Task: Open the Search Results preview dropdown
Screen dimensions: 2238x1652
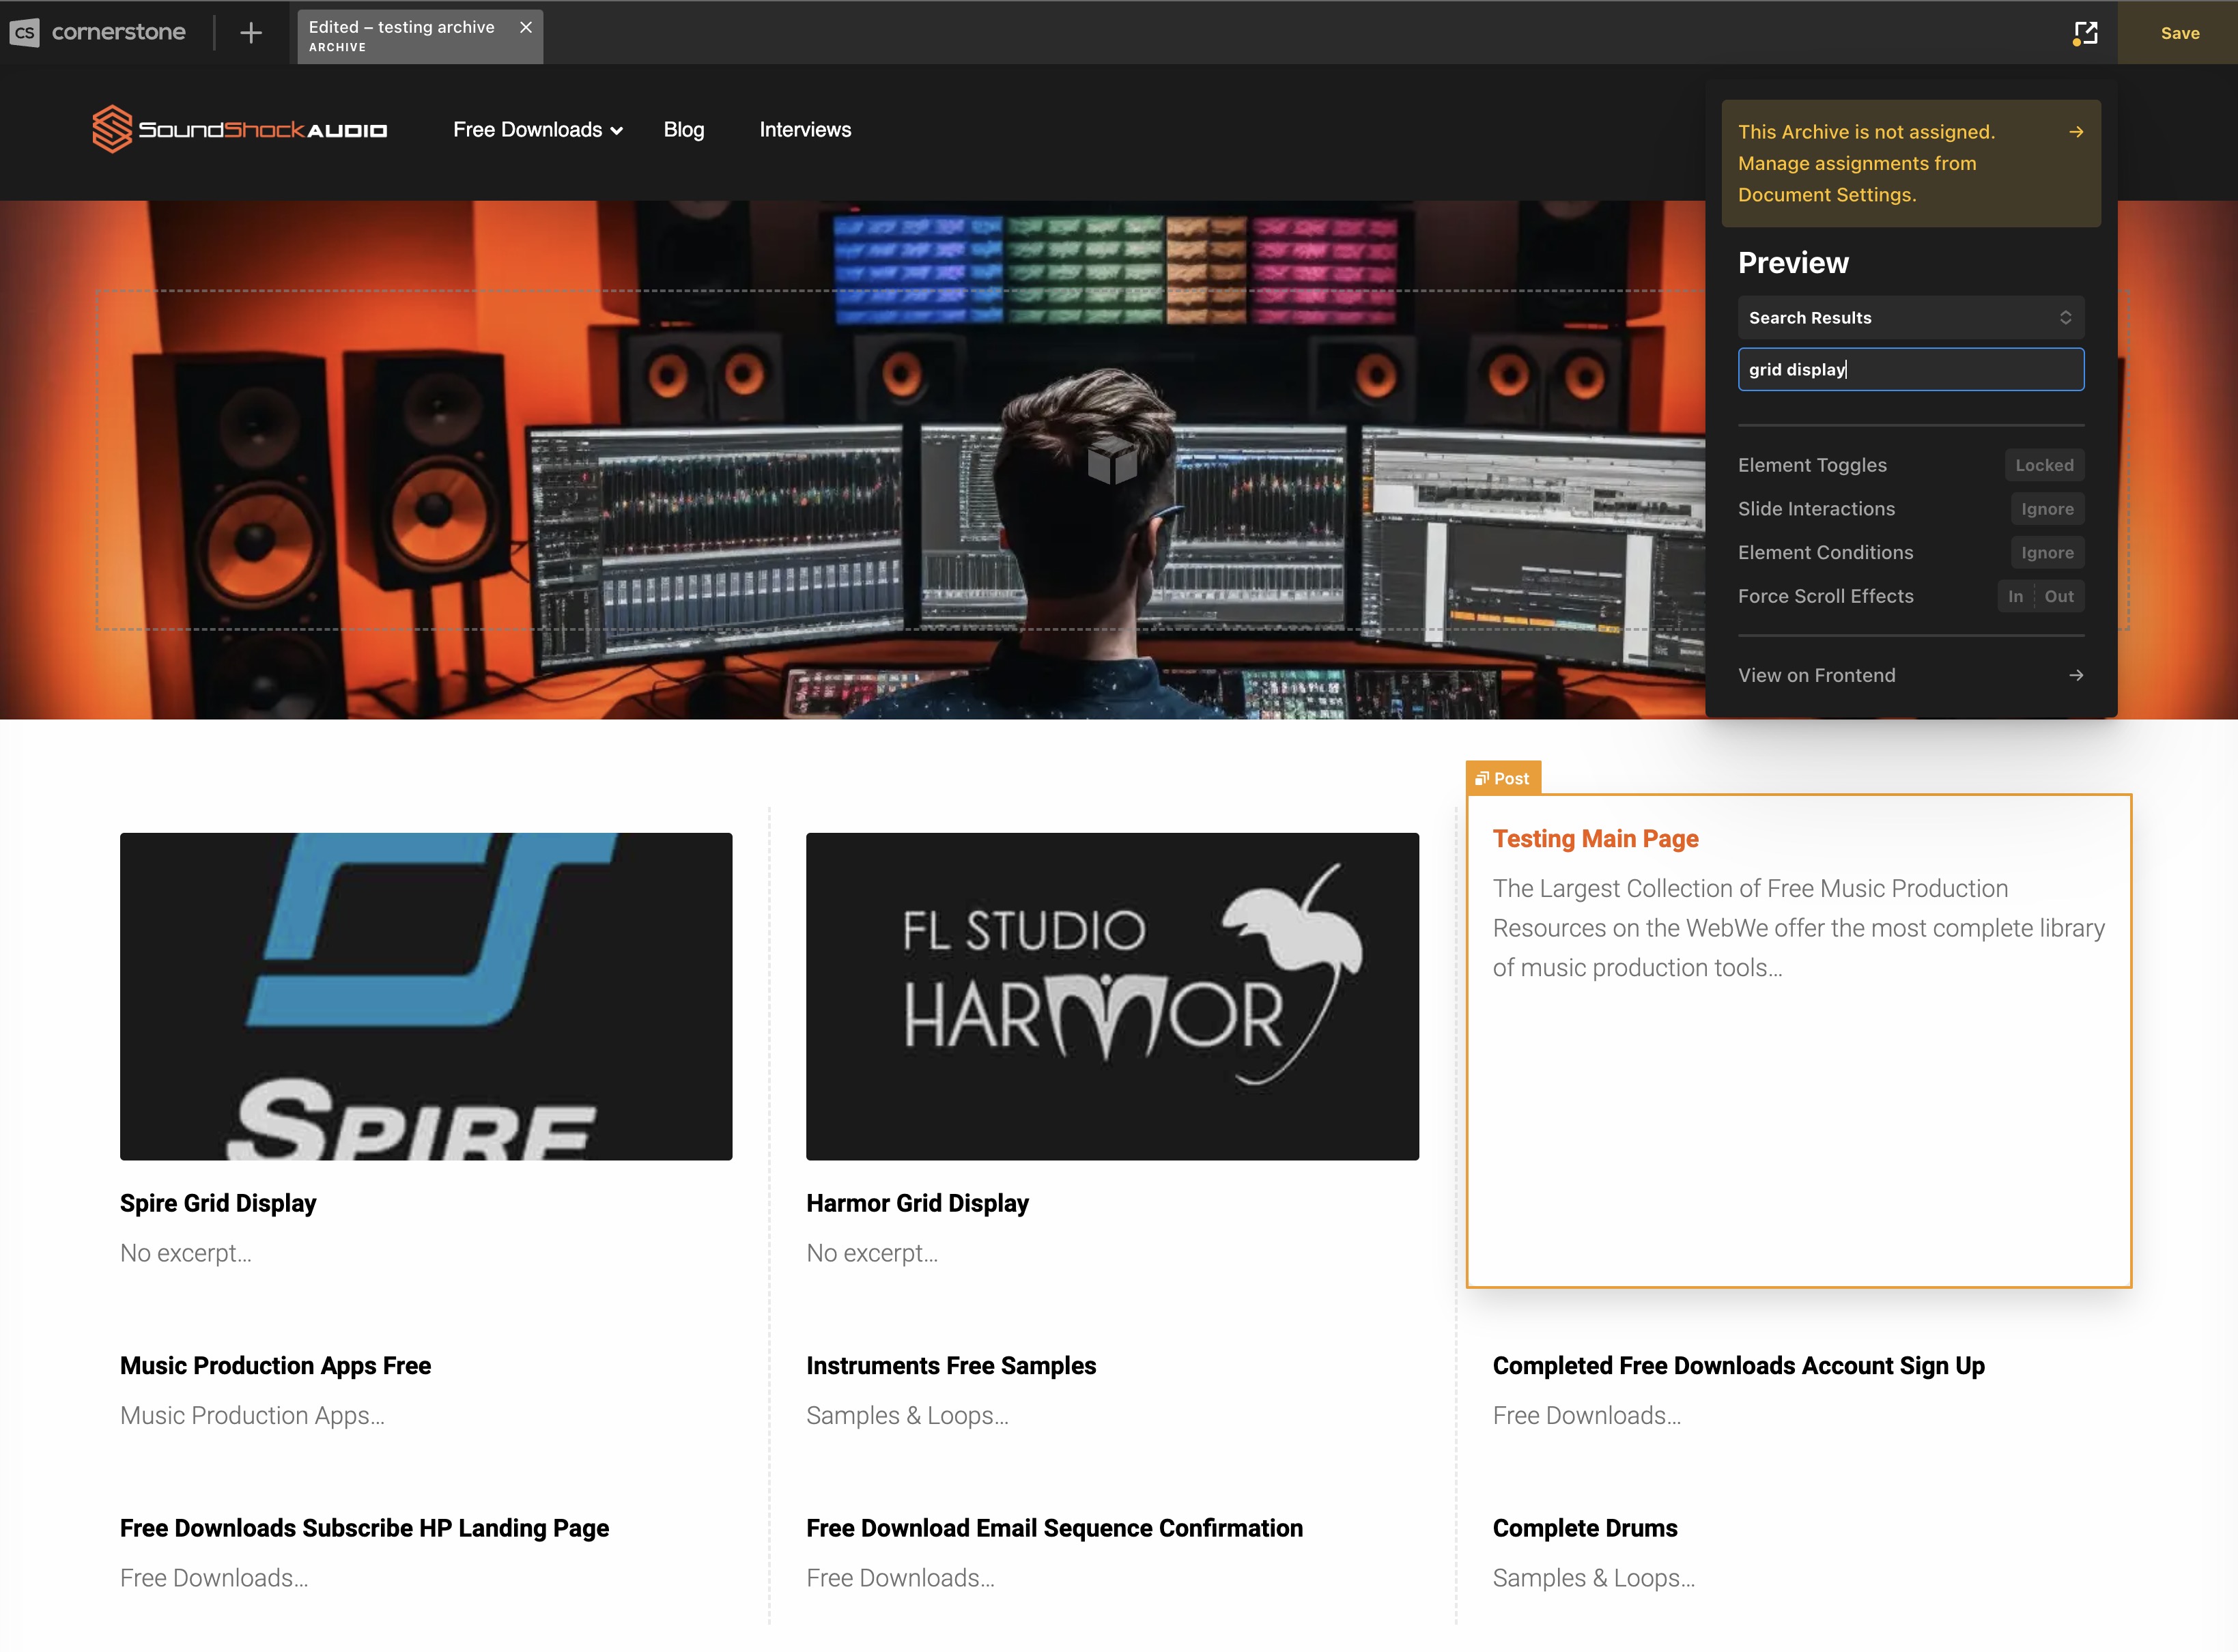Action: click(x=1910, y=318)
